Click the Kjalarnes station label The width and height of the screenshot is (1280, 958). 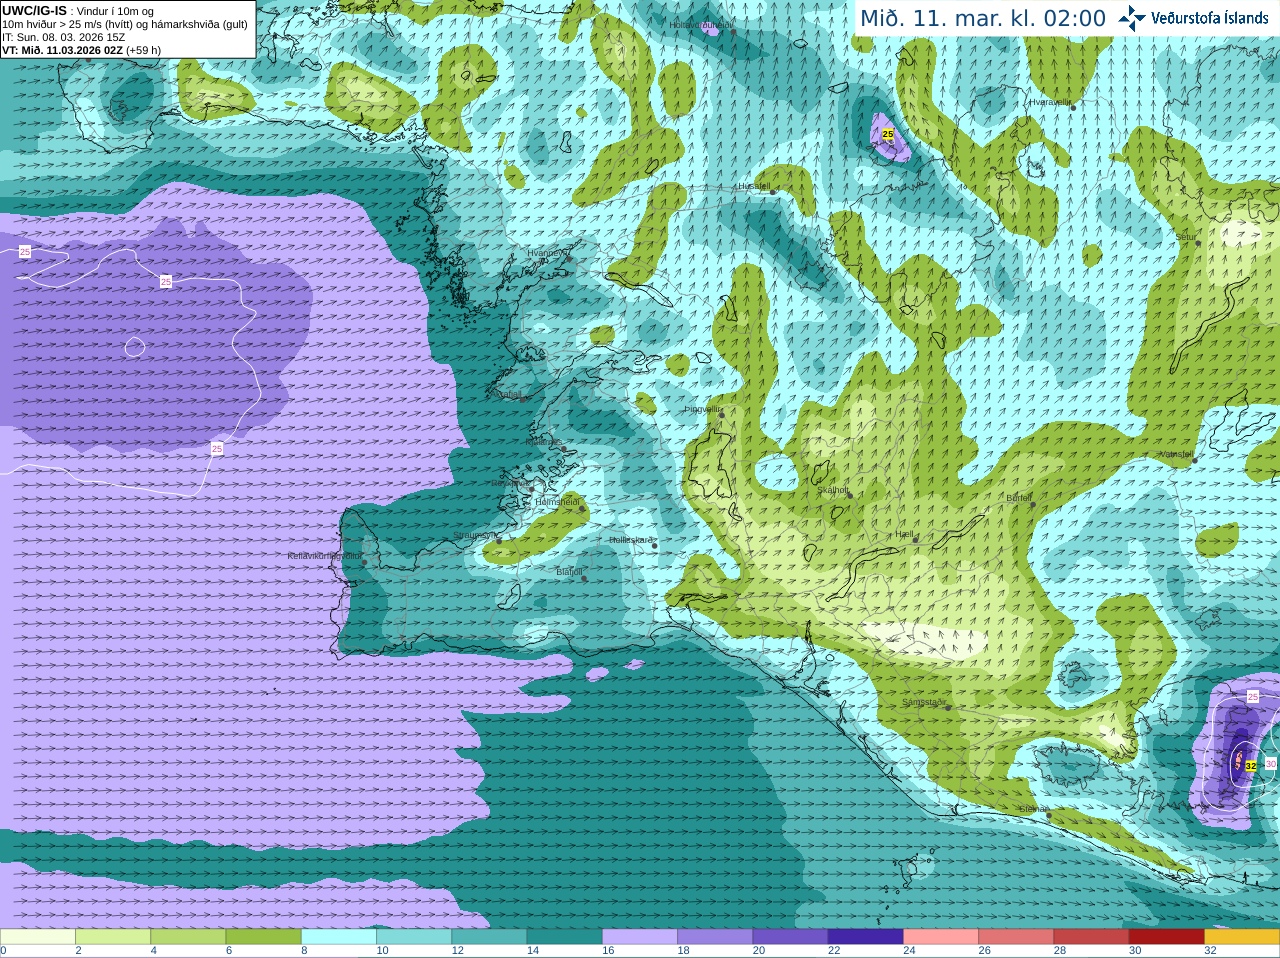click(x=543, y=441)
